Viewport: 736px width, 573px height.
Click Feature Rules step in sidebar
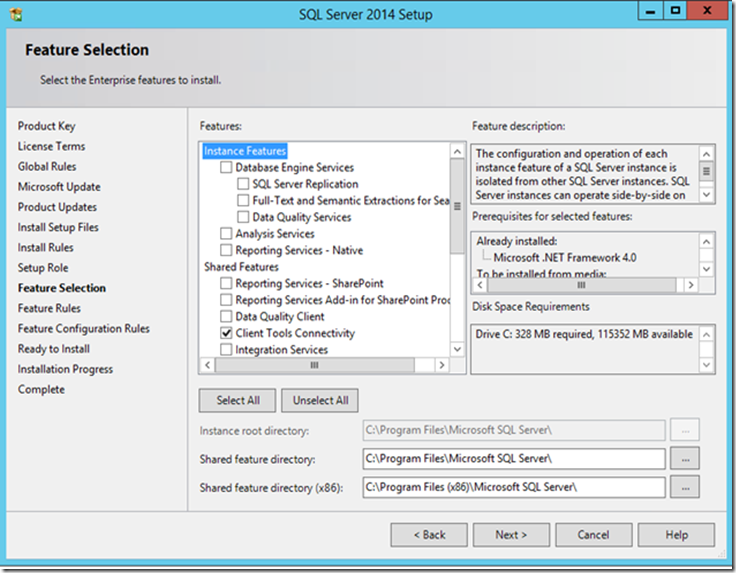[x=49, y=308]
